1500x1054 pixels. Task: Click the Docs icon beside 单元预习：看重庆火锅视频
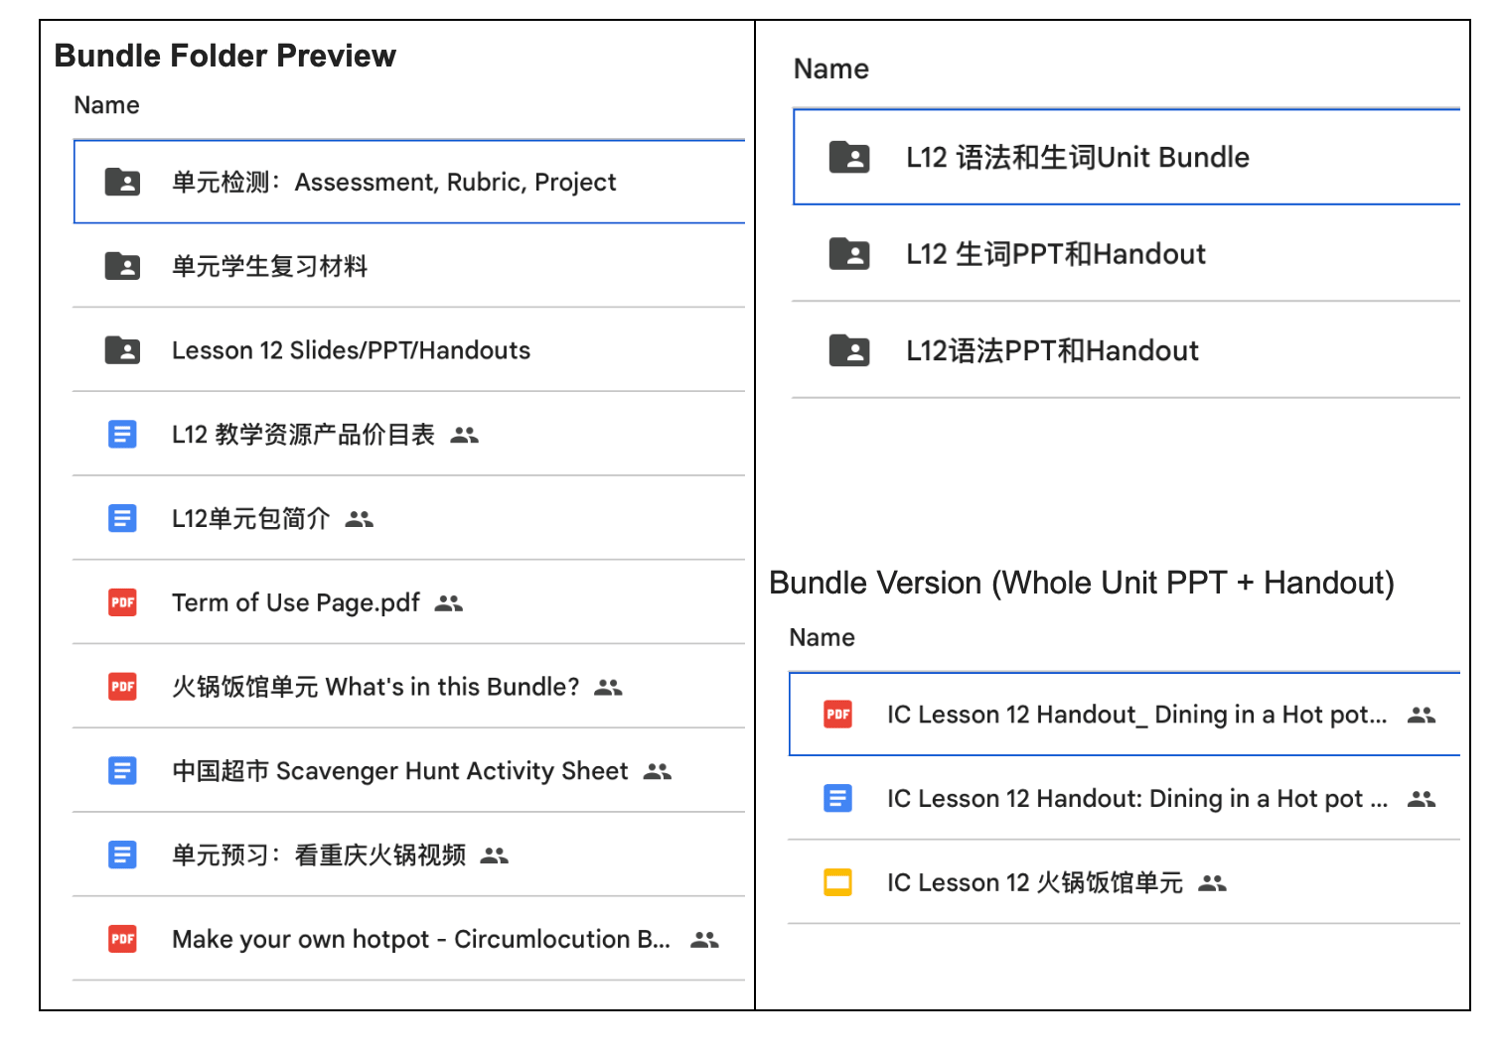click(x=122, y=855)
